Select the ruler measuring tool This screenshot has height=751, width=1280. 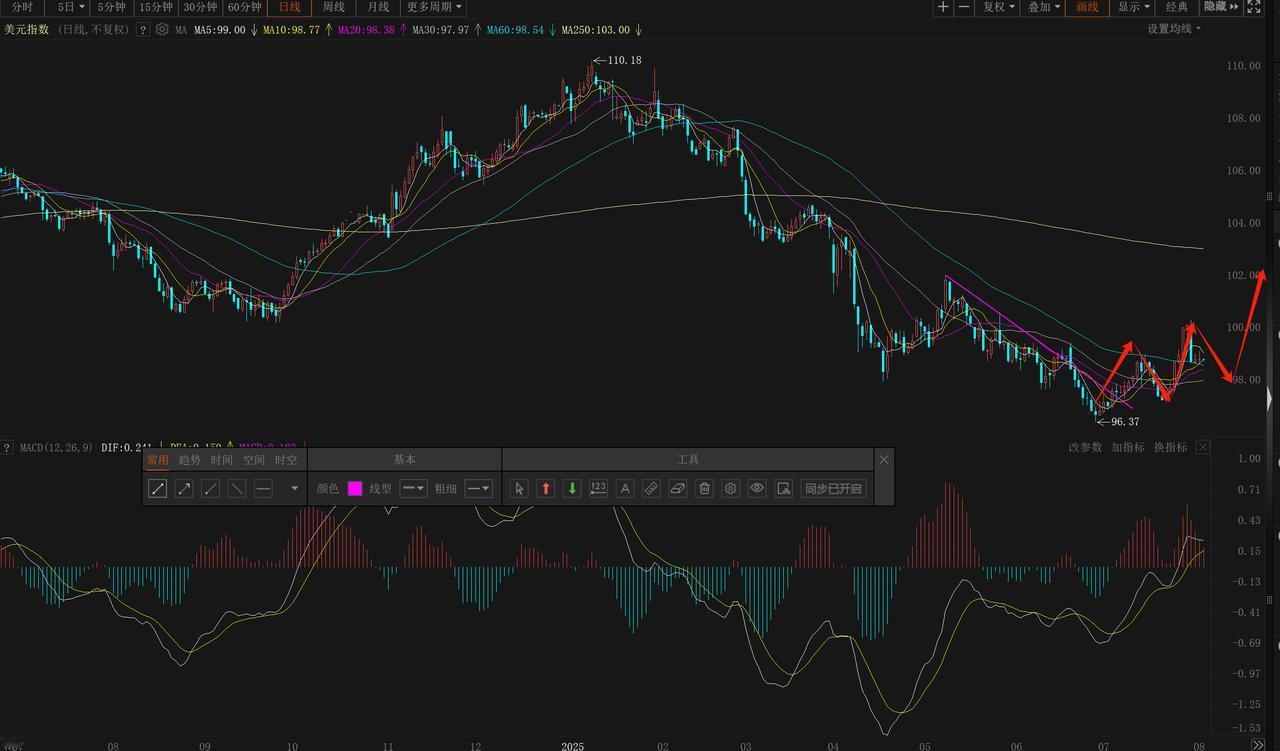coord(651,489)
